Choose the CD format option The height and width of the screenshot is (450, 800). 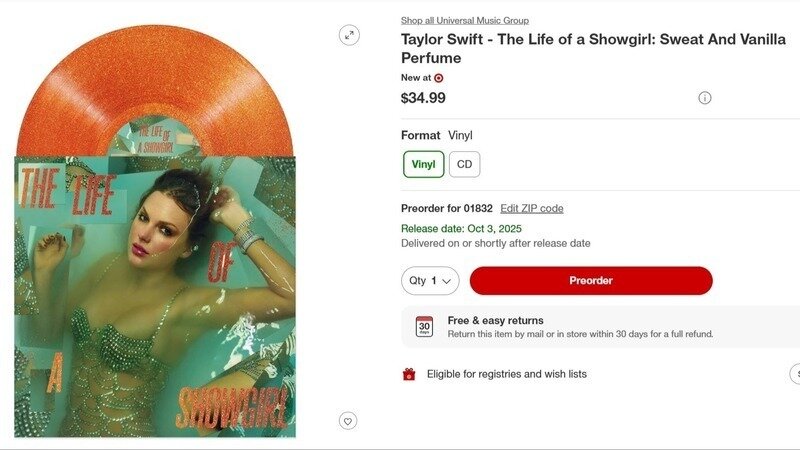464,164
